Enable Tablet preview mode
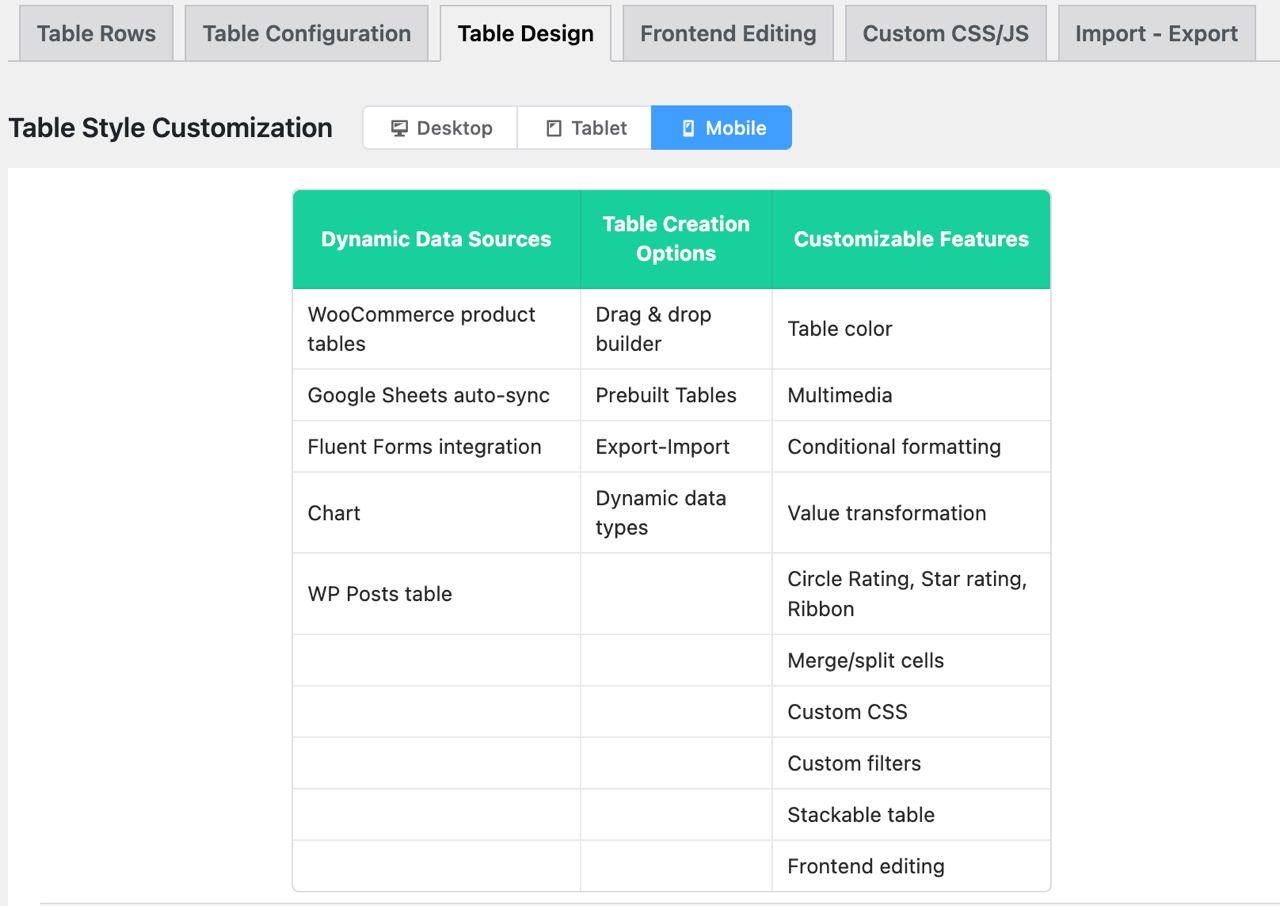The width and height of the screenshot is (1280, 906). click(584, 127)
